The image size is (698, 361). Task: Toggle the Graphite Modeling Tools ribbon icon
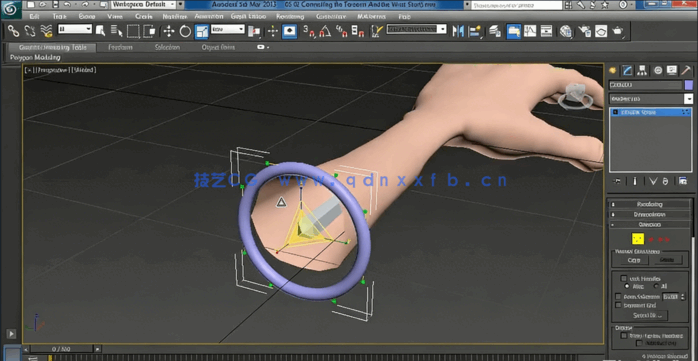pos(513,31)
